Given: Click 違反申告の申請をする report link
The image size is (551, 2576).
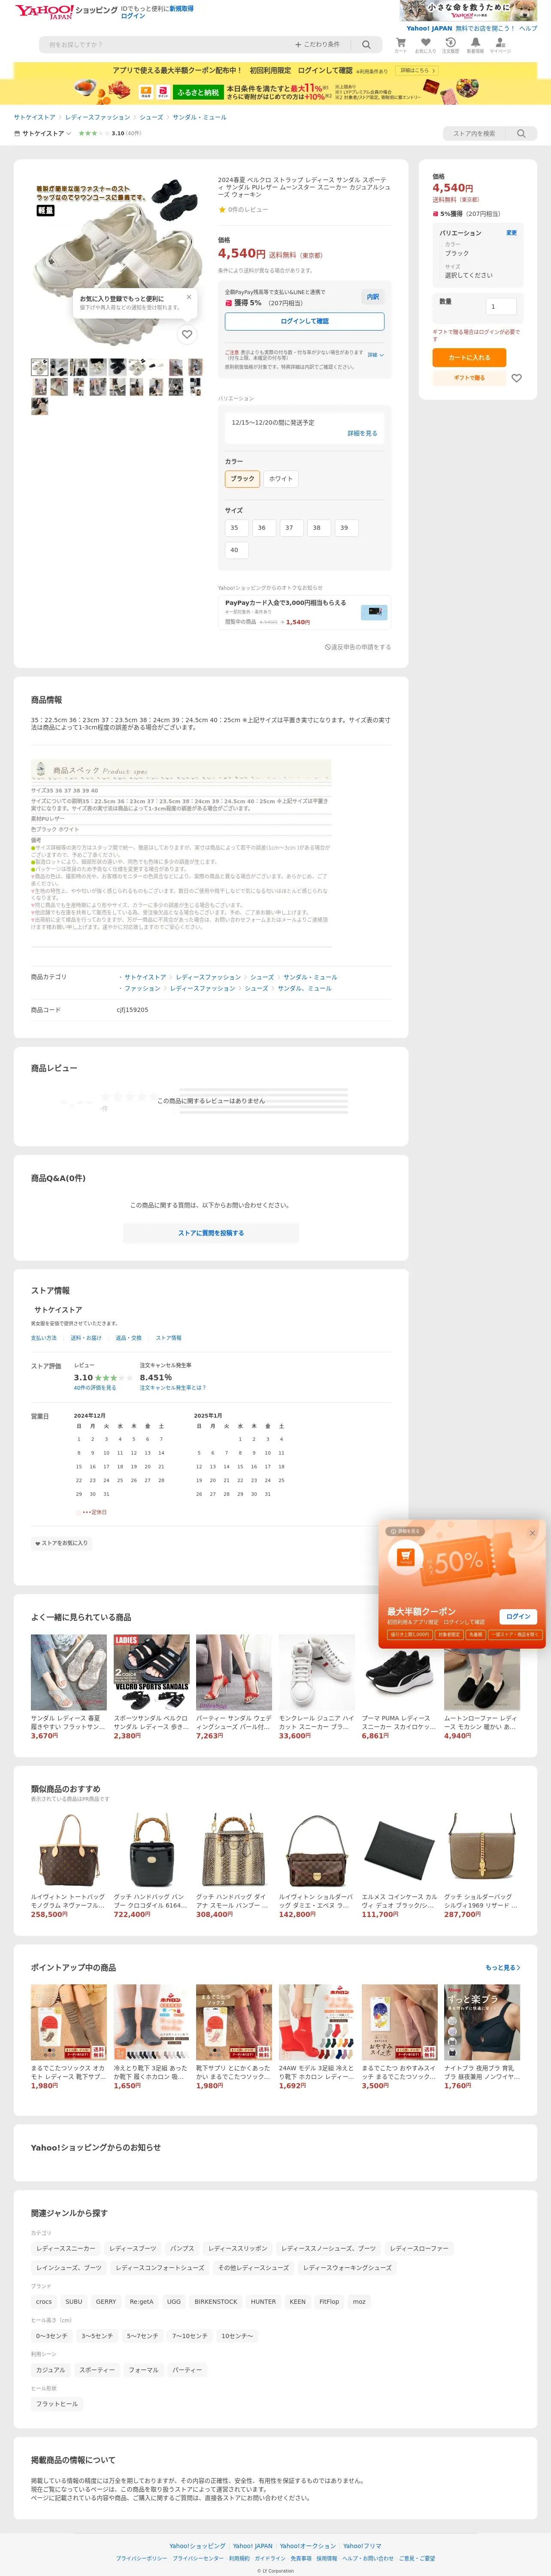Looking at the screenshot, I should pyautogui.click(x=358, y=647).
